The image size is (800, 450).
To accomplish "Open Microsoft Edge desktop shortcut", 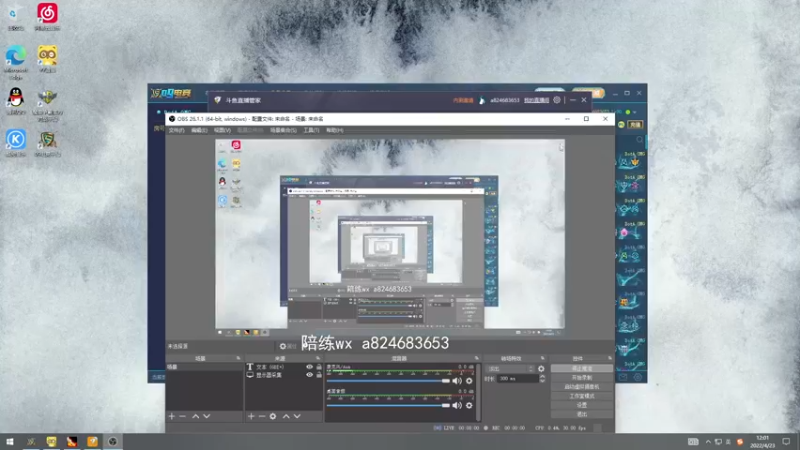I will [16, 62].
